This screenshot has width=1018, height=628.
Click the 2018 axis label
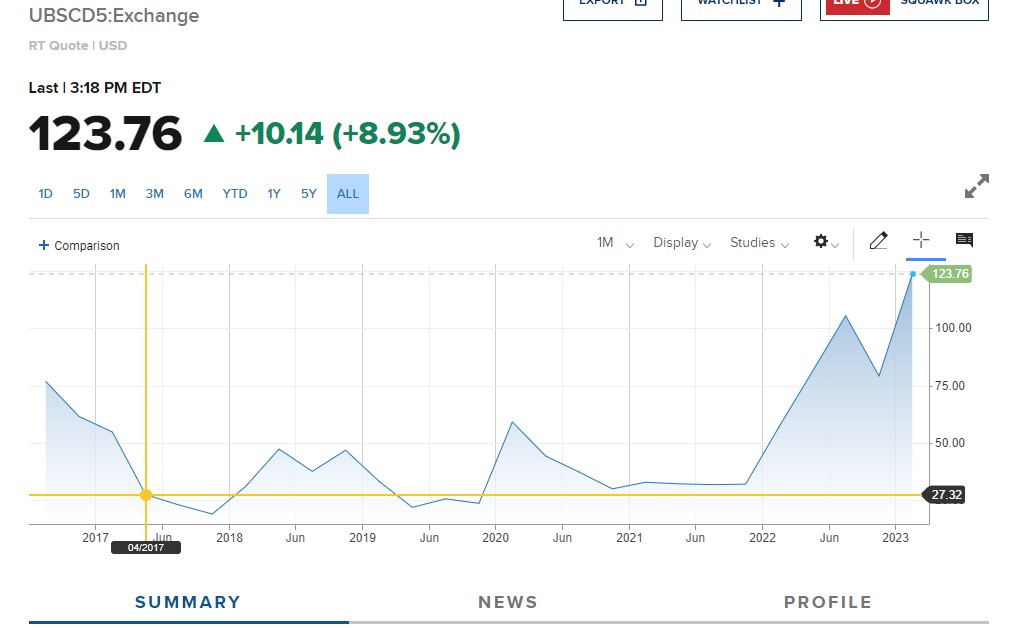pos(229,538)
